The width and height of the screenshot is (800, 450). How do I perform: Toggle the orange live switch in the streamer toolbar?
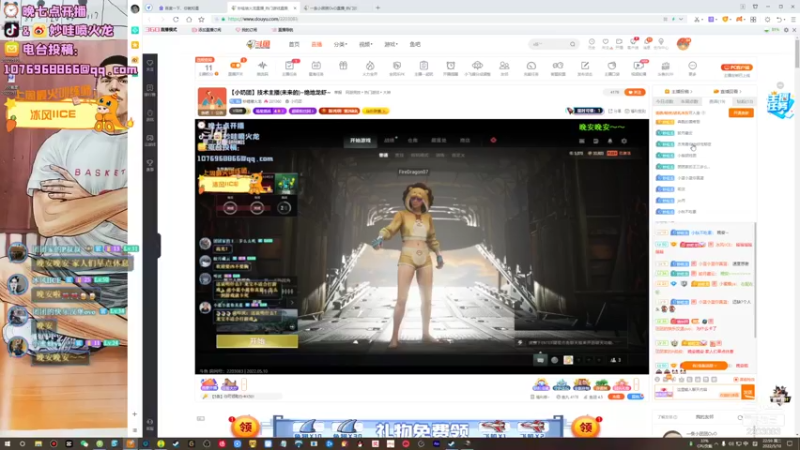tap(236, 65)
